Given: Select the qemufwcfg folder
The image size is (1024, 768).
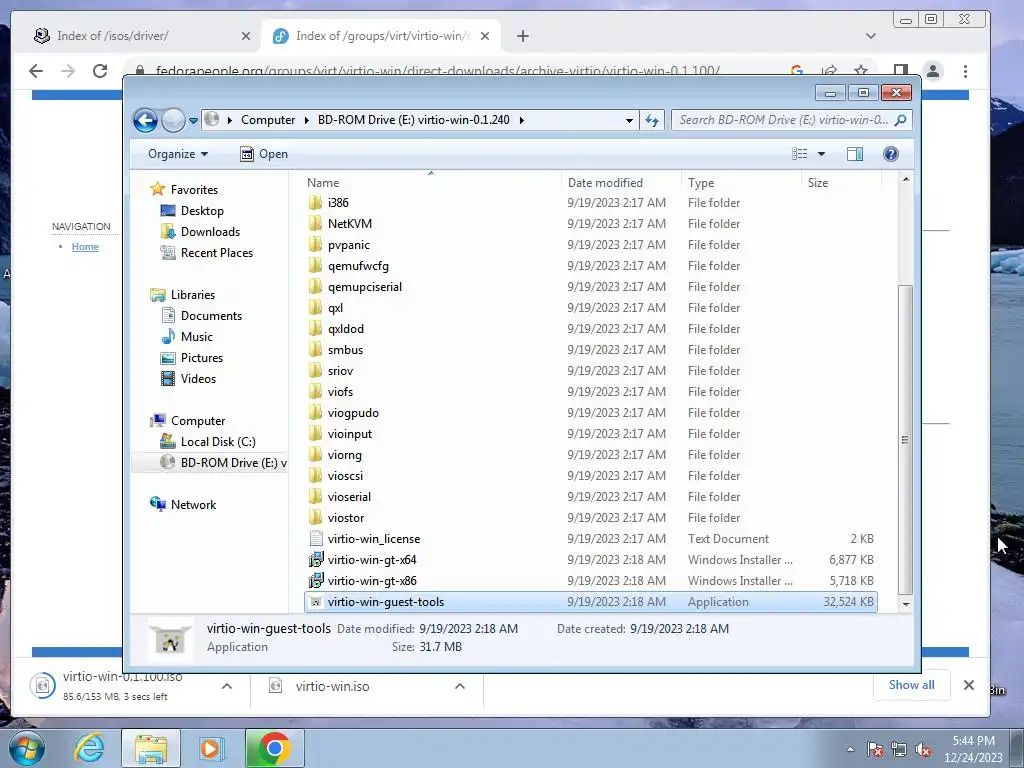Looking at the screenshot, I should pos(358,266).
